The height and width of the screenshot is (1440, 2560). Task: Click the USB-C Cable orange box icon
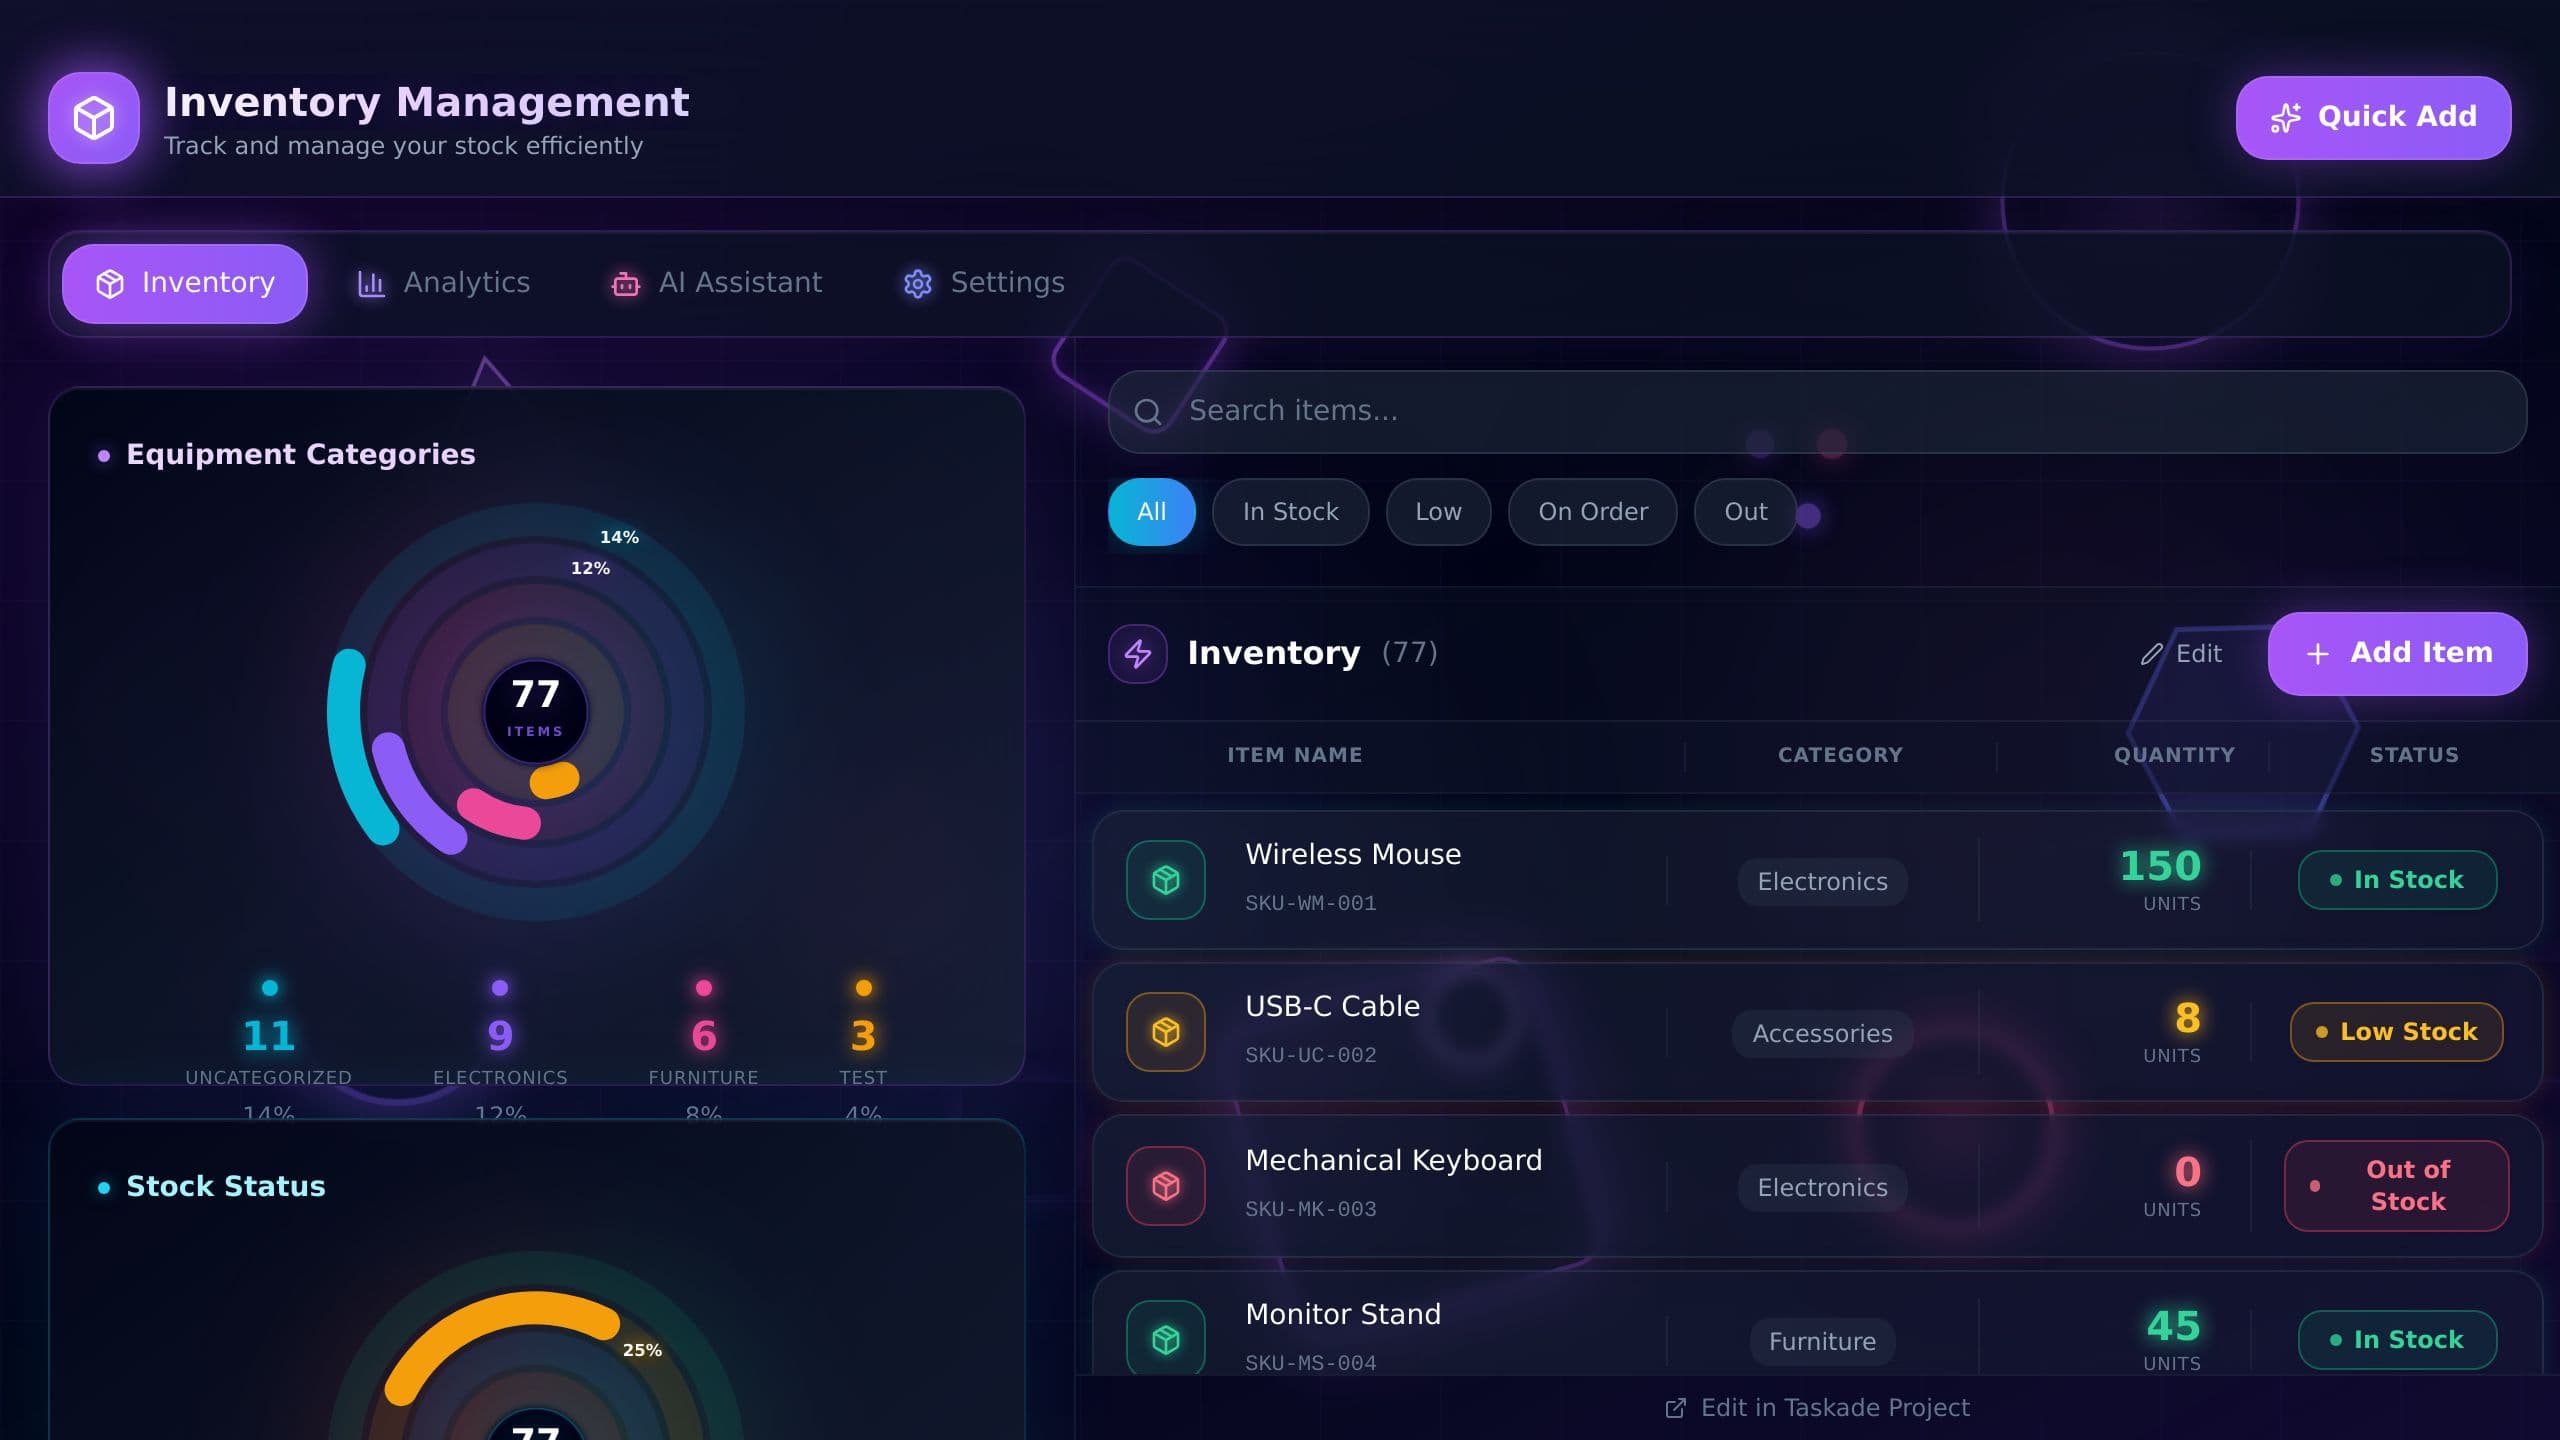click(1166, 1032)
